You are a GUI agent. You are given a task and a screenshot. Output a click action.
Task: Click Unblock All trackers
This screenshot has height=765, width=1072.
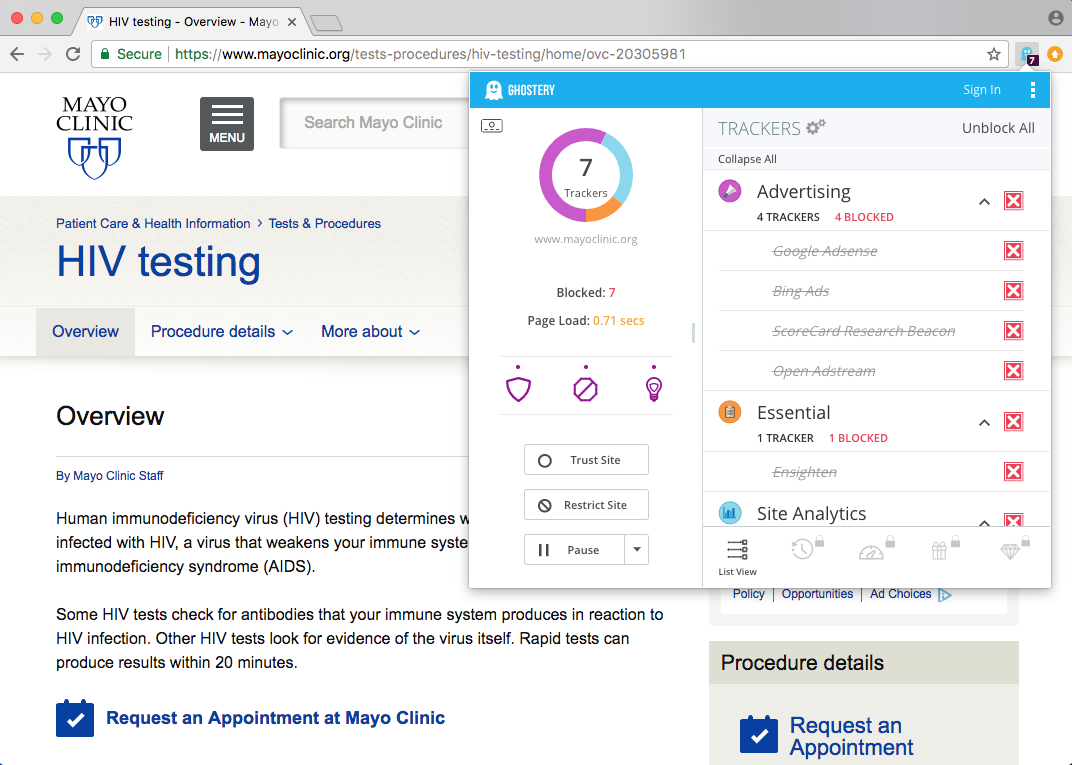point(998,128)
